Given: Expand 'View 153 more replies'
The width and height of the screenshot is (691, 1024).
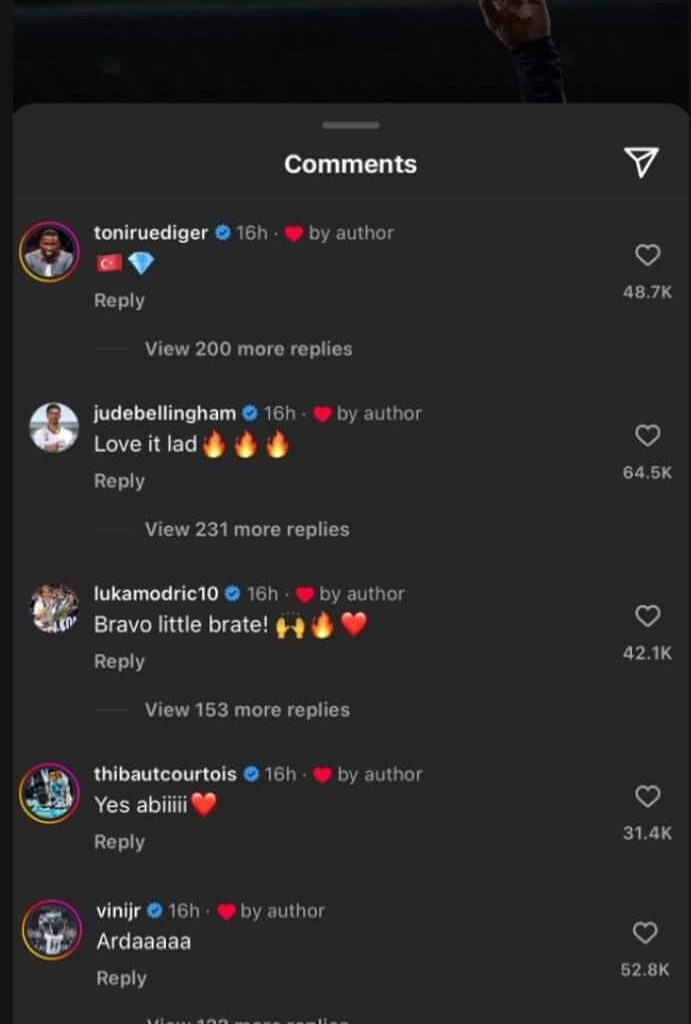Looking at the screenshot, I should pyautogui.click(x=247, y=710).
